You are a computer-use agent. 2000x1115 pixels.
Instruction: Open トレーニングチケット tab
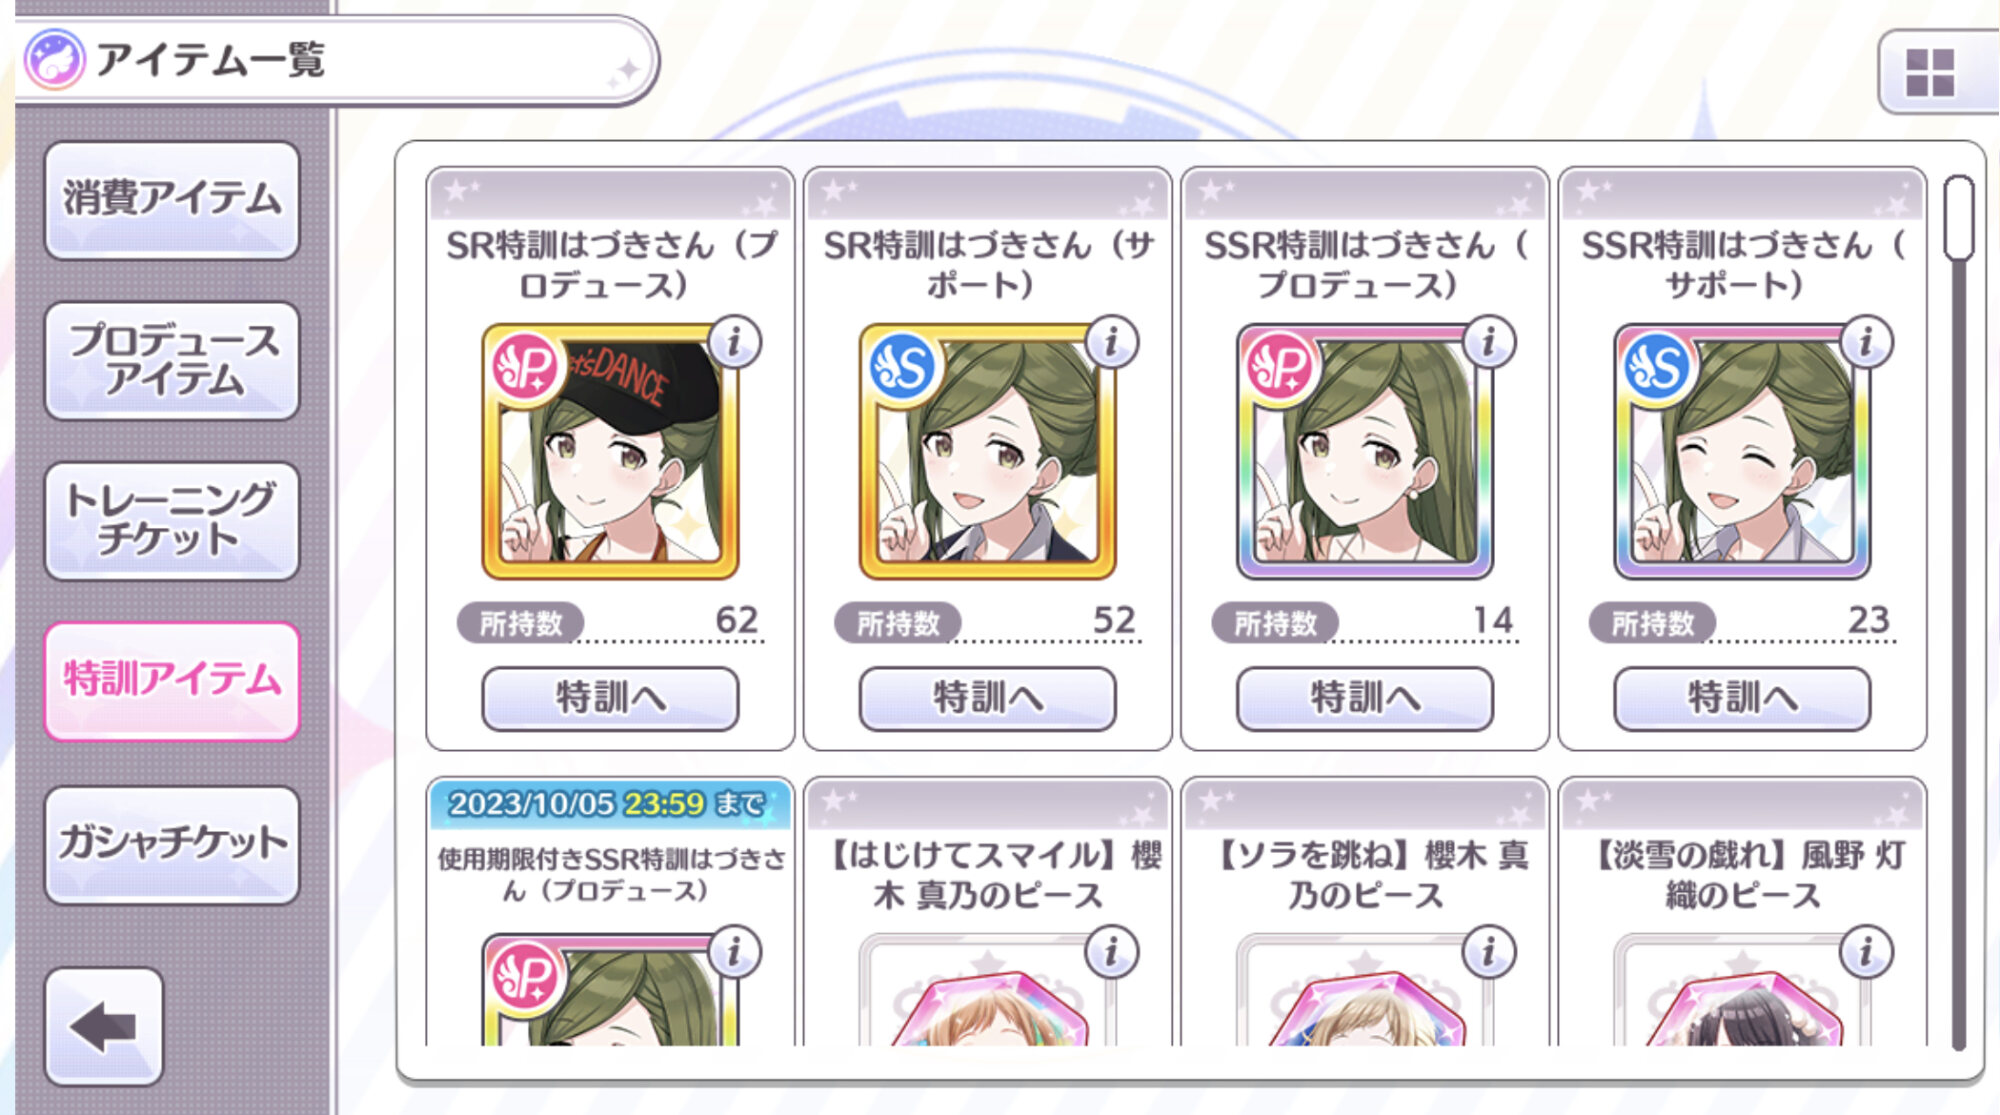[172, 520]
